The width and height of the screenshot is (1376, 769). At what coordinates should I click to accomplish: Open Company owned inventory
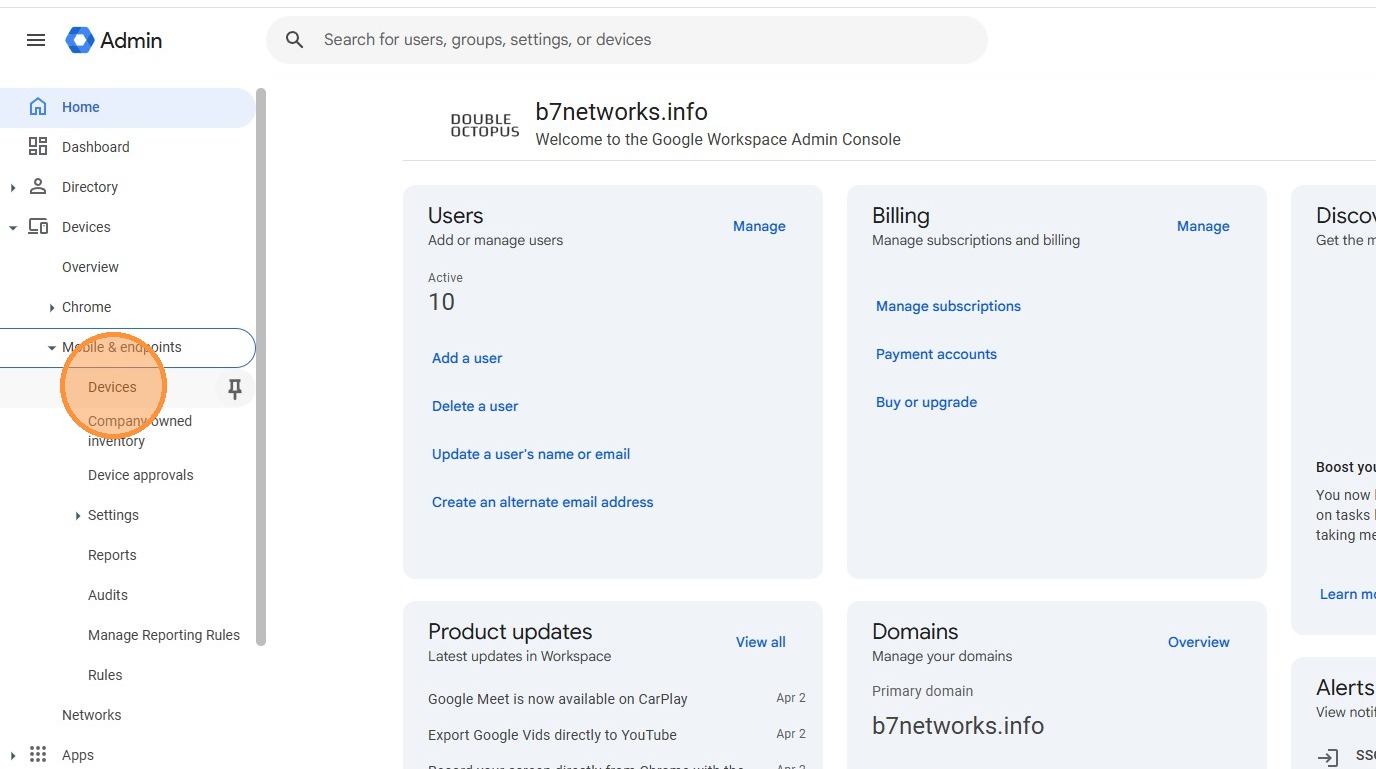coord(140,431)
